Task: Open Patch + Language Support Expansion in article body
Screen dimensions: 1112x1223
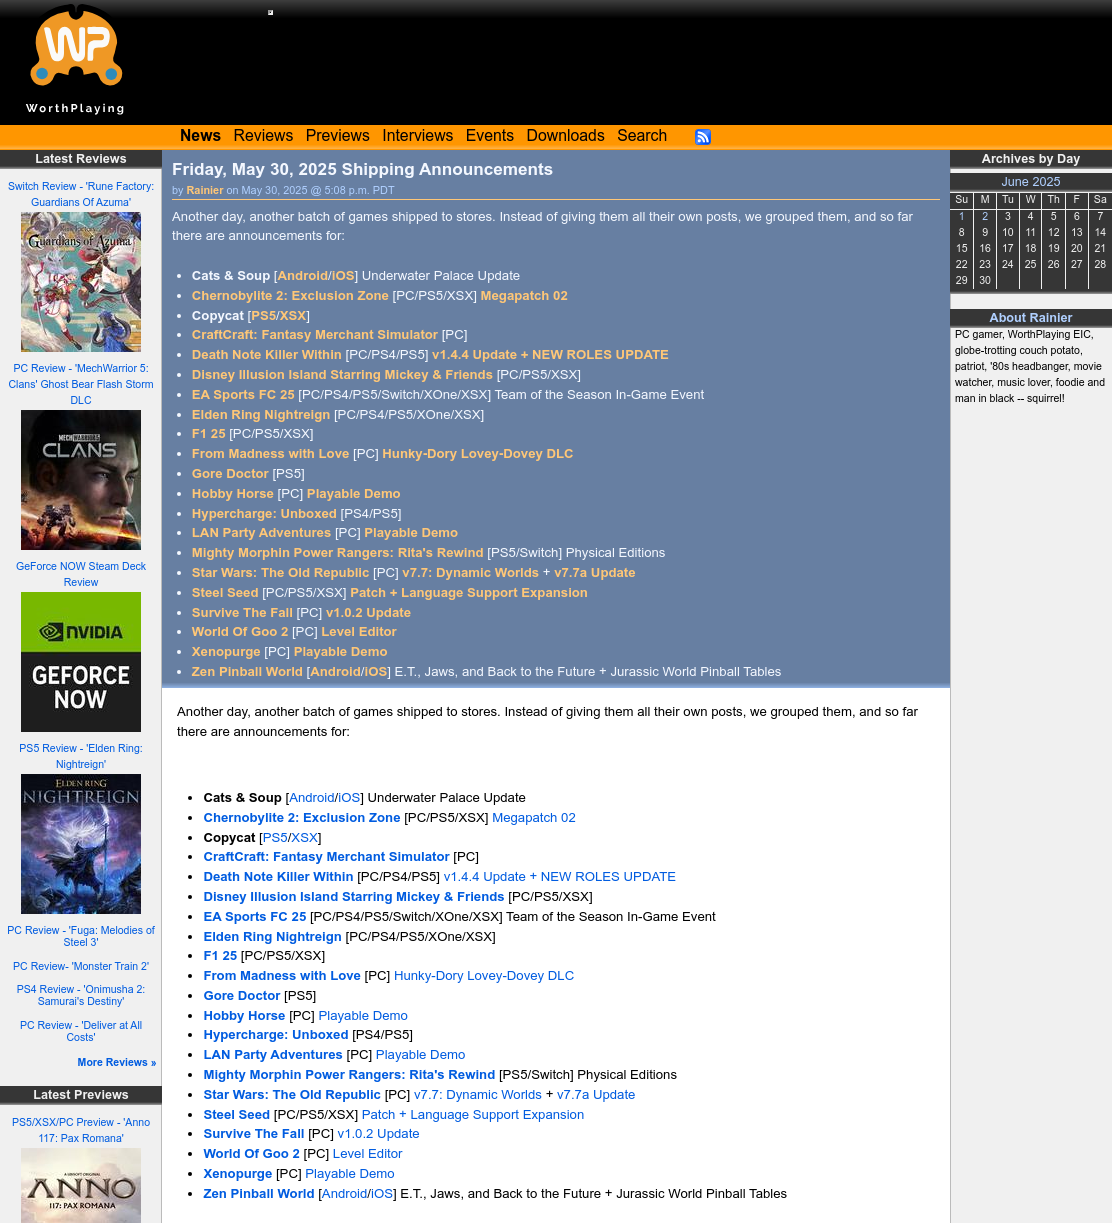Action: (473, 1115)
